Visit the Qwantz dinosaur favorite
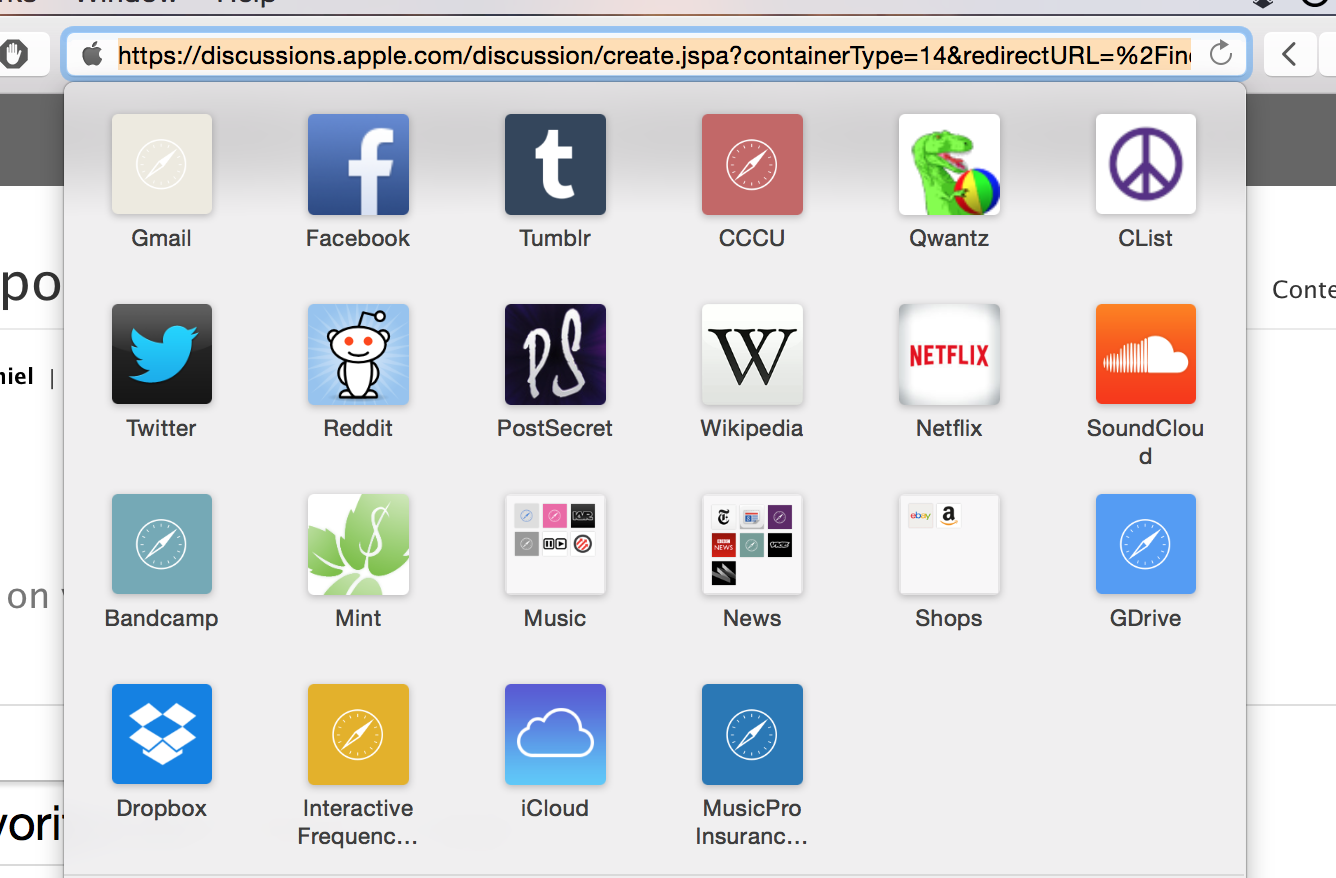The width and height of the screenshot is (1336, 878). [x=949, y=164]
